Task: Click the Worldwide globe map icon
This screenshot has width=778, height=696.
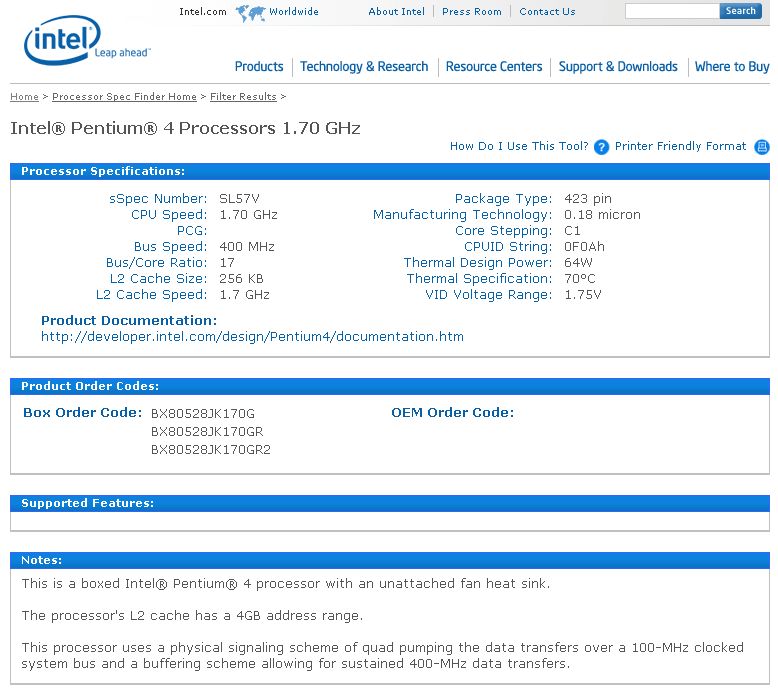Action: pyautogui.click(x=250, y=12)
